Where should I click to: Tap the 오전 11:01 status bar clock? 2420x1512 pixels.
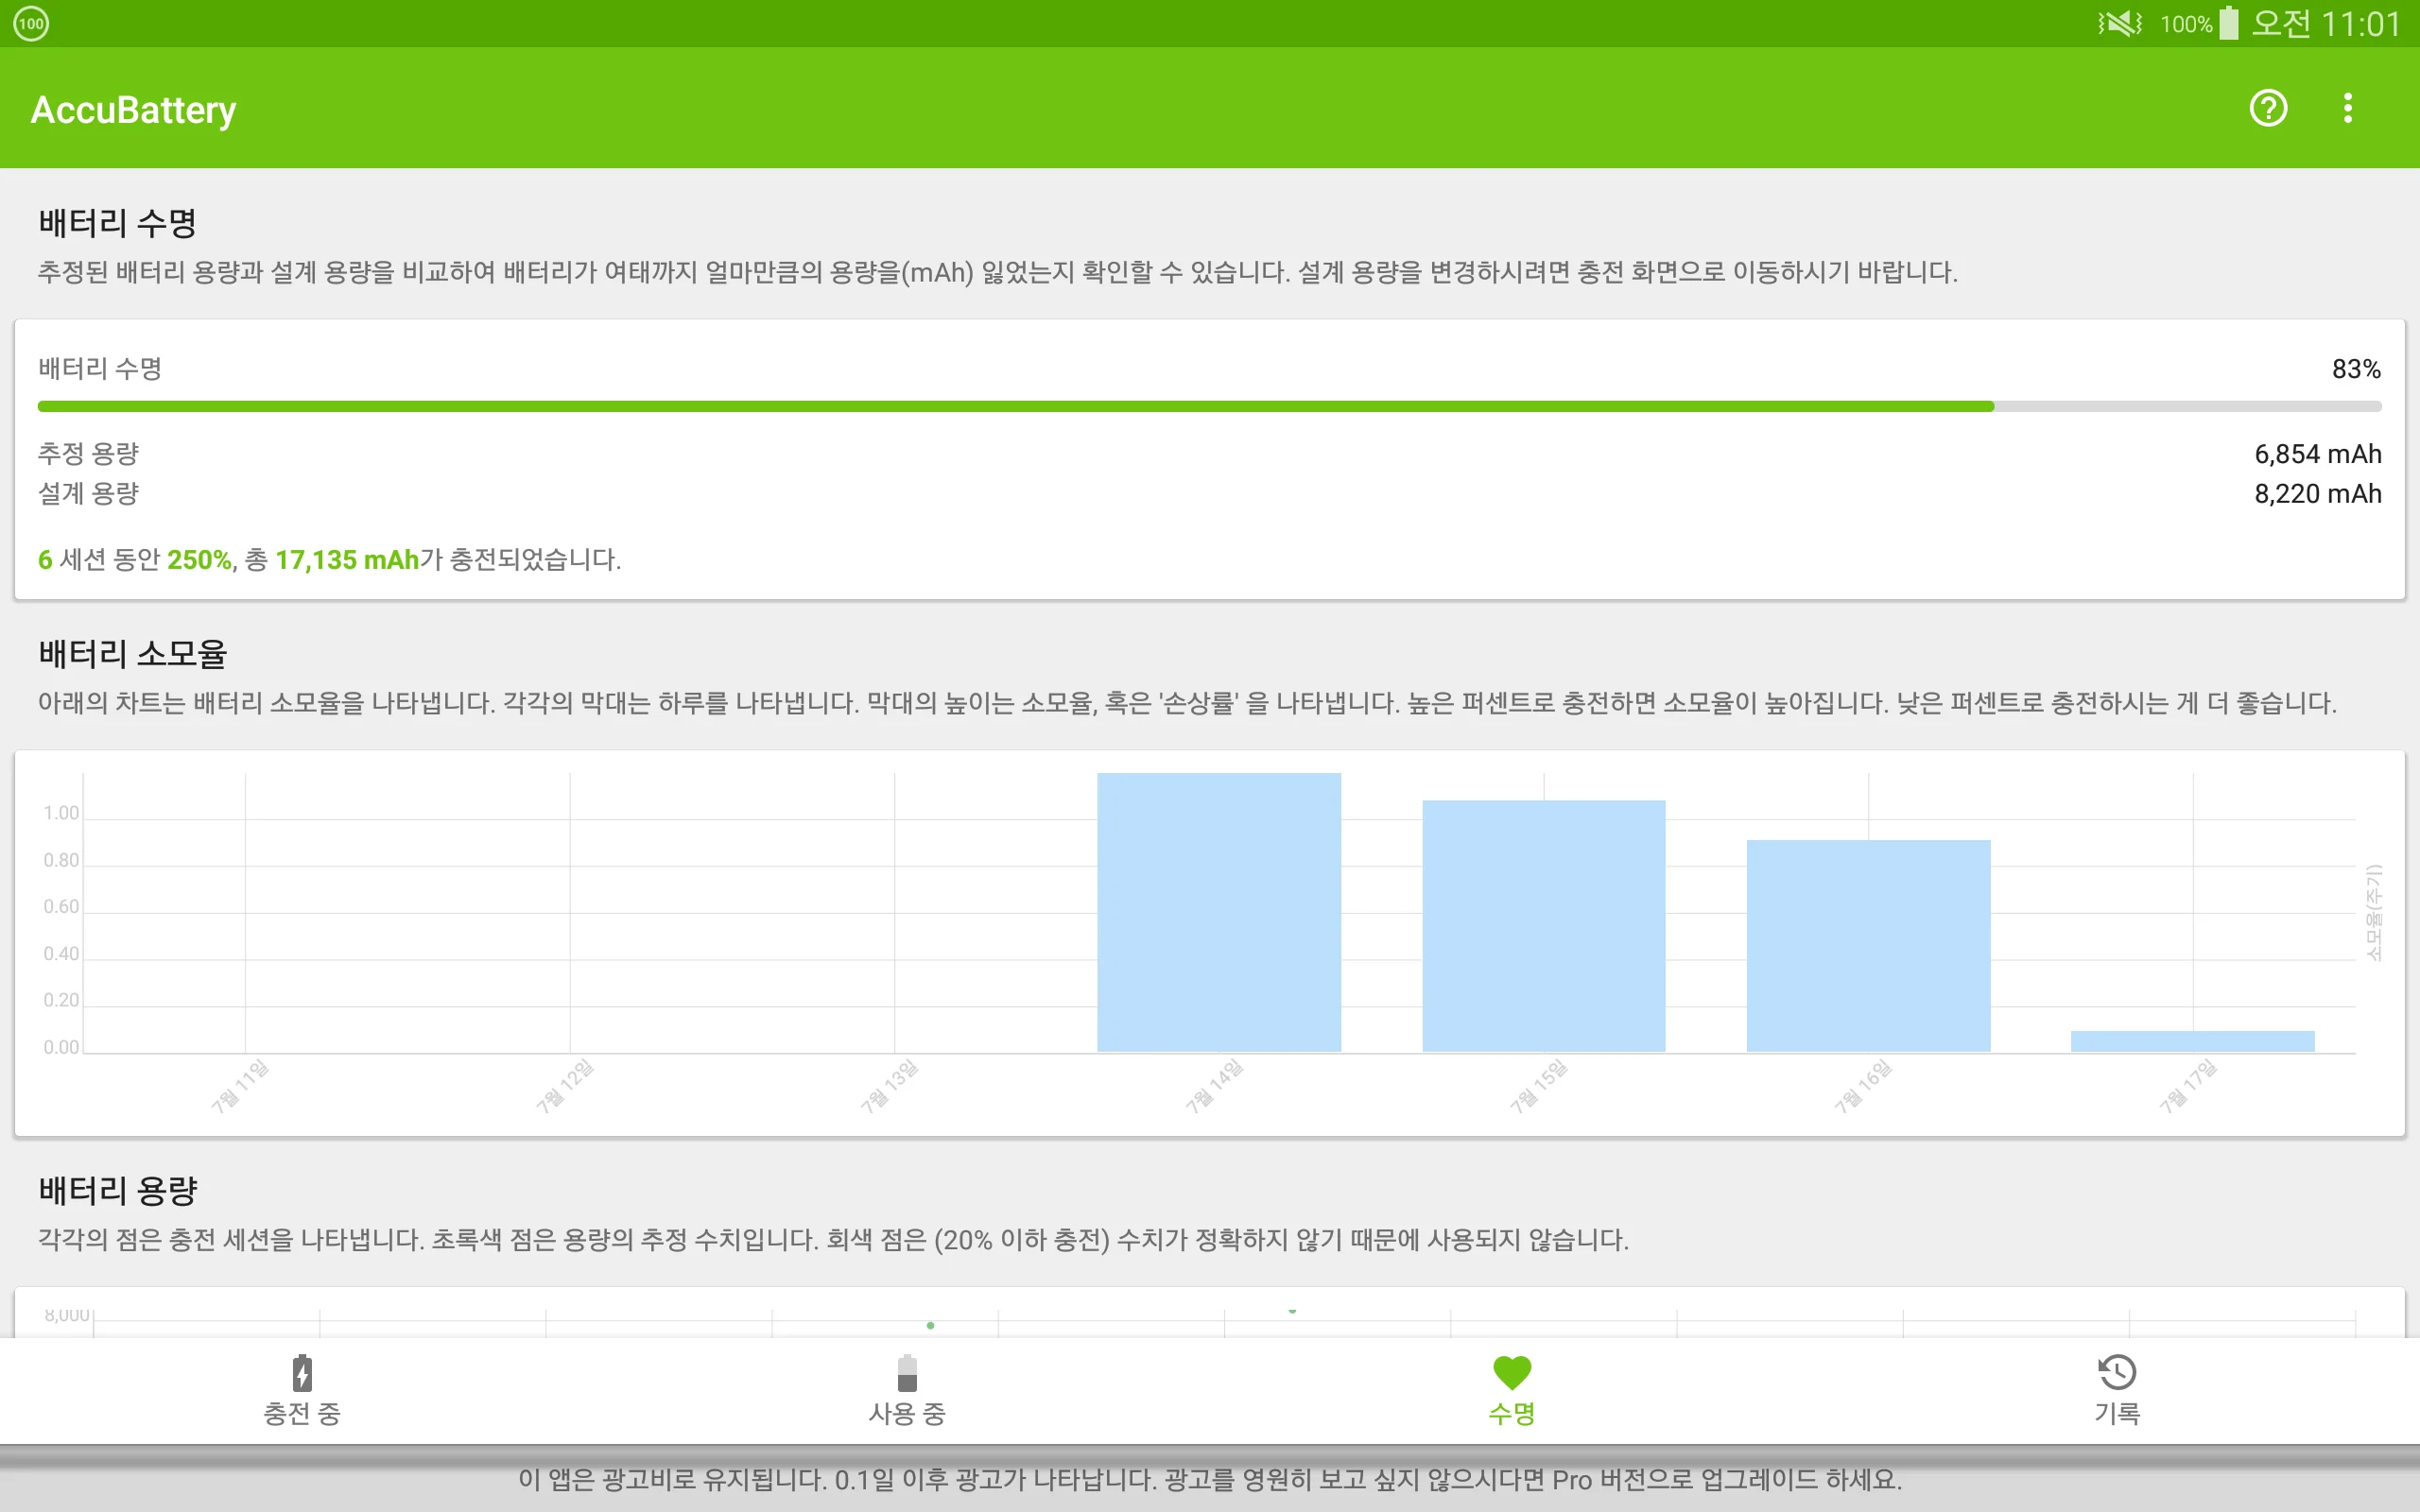pos(2325,23)
